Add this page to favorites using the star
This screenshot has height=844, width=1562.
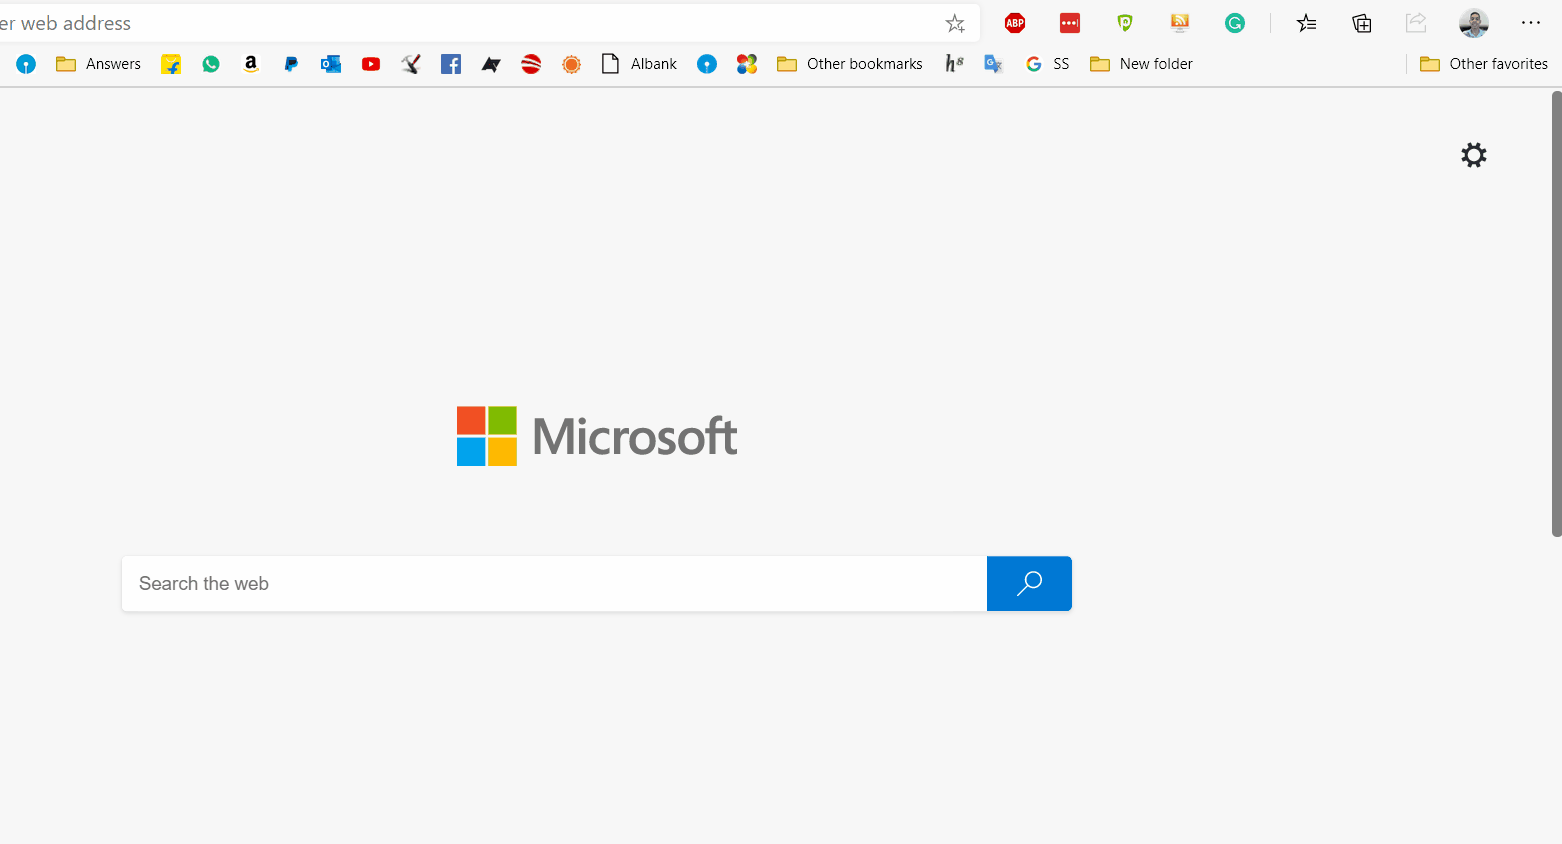[955, 23]
